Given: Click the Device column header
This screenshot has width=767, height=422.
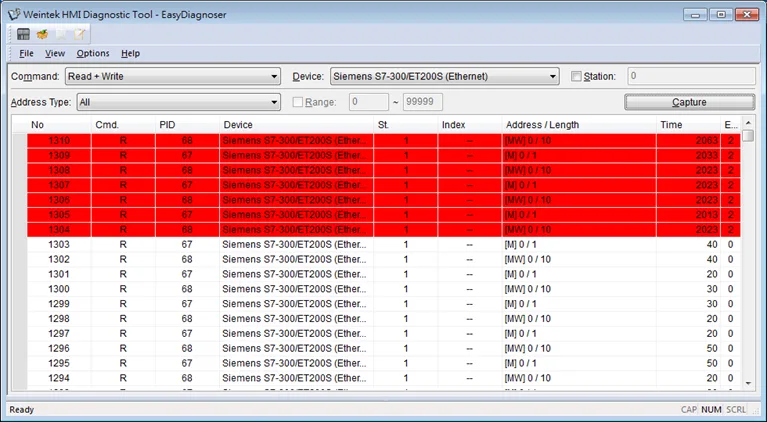Looking at the screenshot, I should click(296, 125).
